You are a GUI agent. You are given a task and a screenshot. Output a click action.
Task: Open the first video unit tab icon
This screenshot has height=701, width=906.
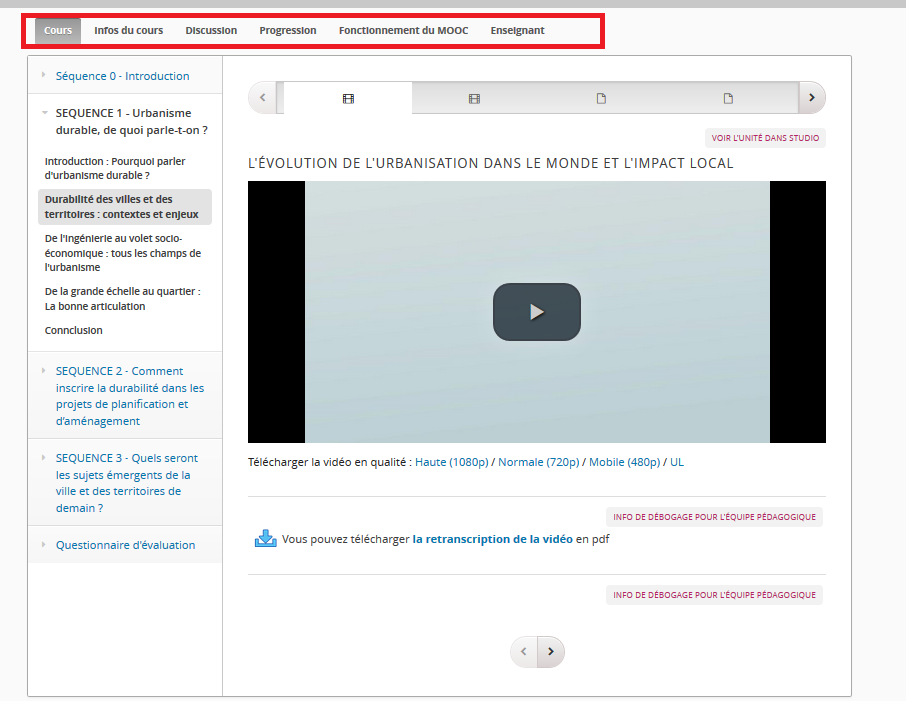[x=348, y=99]
